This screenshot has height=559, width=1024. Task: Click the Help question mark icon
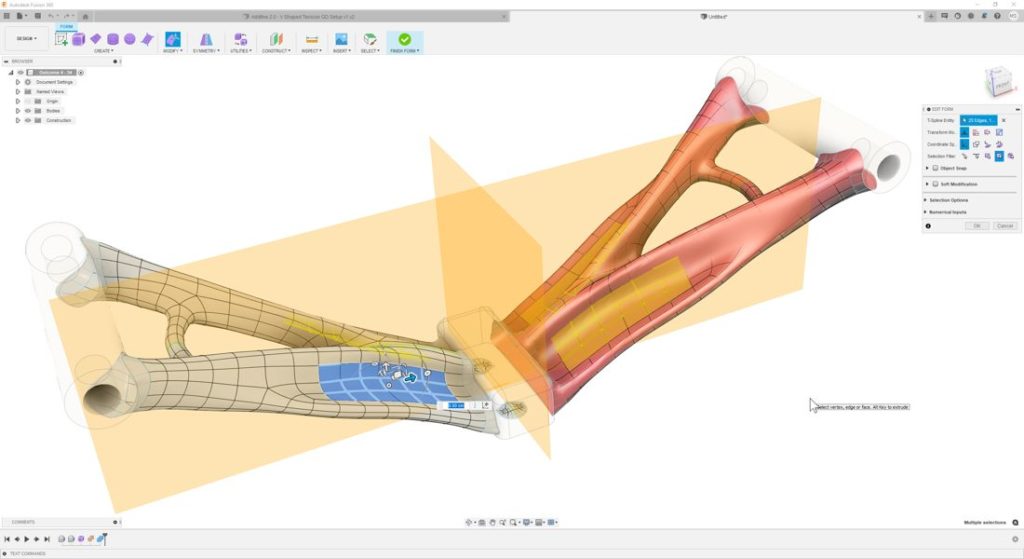point(997,16)
